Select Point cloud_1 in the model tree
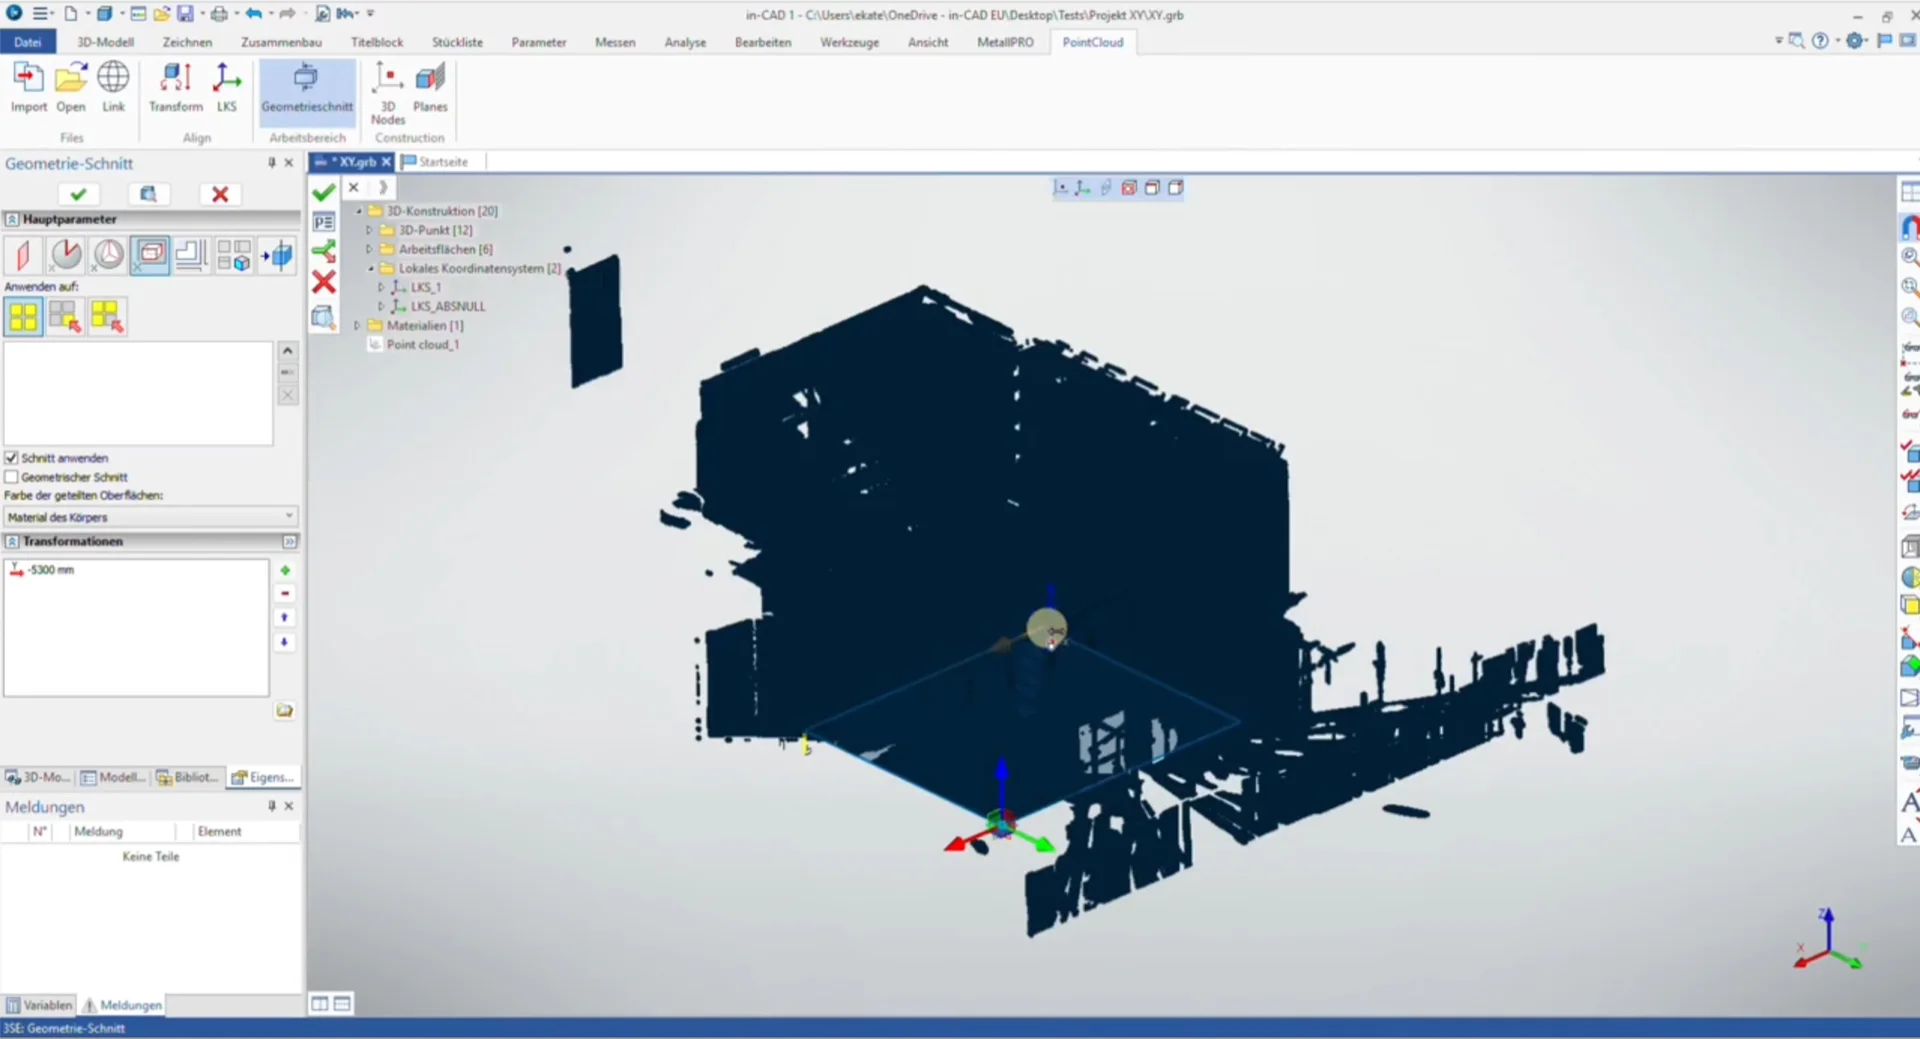Viewport: 1920px width, 1039px height. [x=422, y=345]
